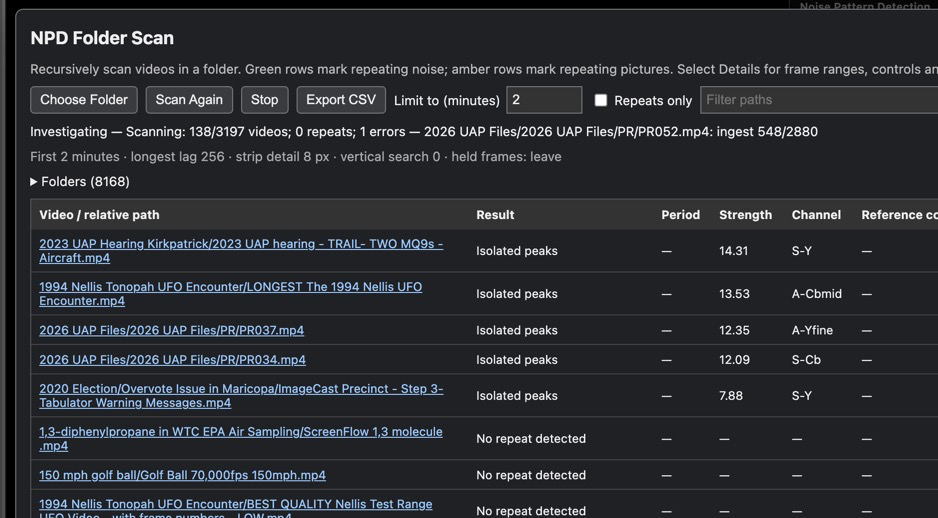Click the Strength column header

[x=745, y=215]
